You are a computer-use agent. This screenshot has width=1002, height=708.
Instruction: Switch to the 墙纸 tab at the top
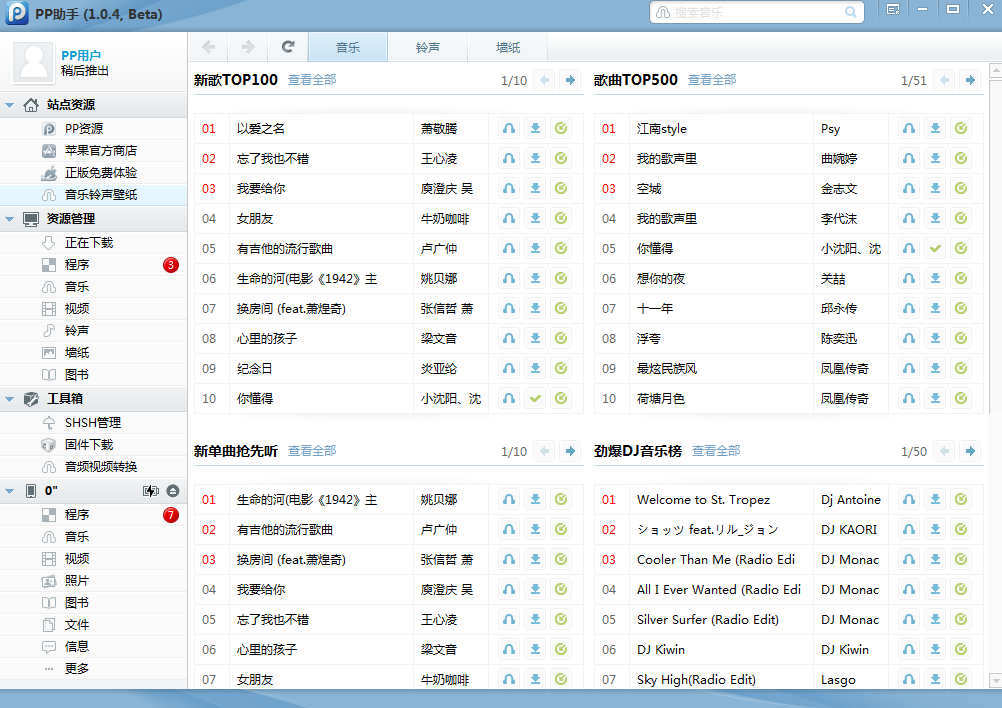(507, 46)
